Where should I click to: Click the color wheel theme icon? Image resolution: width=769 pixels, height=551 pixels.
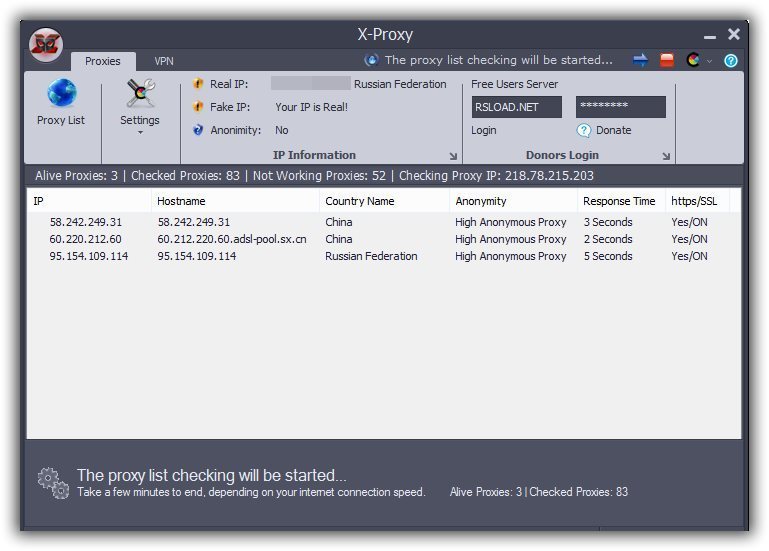[693, 61]
